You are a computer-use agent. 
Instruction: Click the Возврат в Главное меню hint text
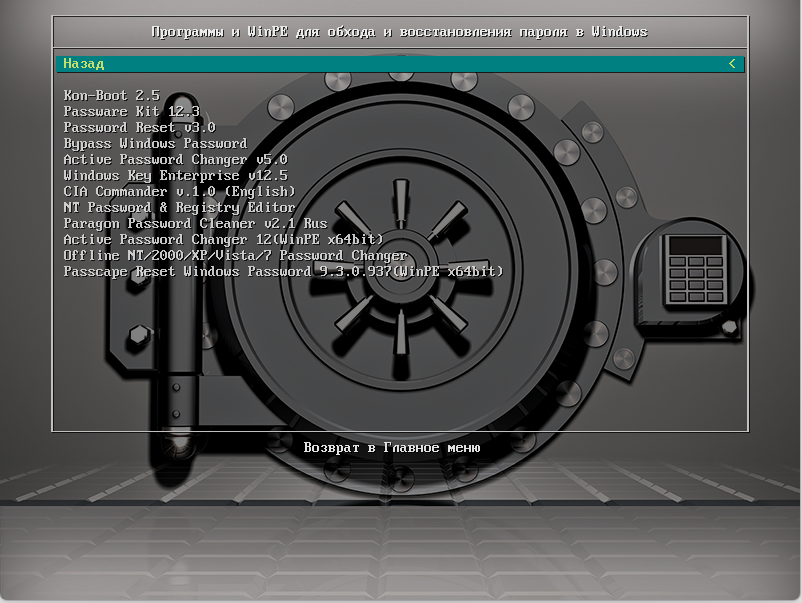pyautogui.click(x=392, y=447)
